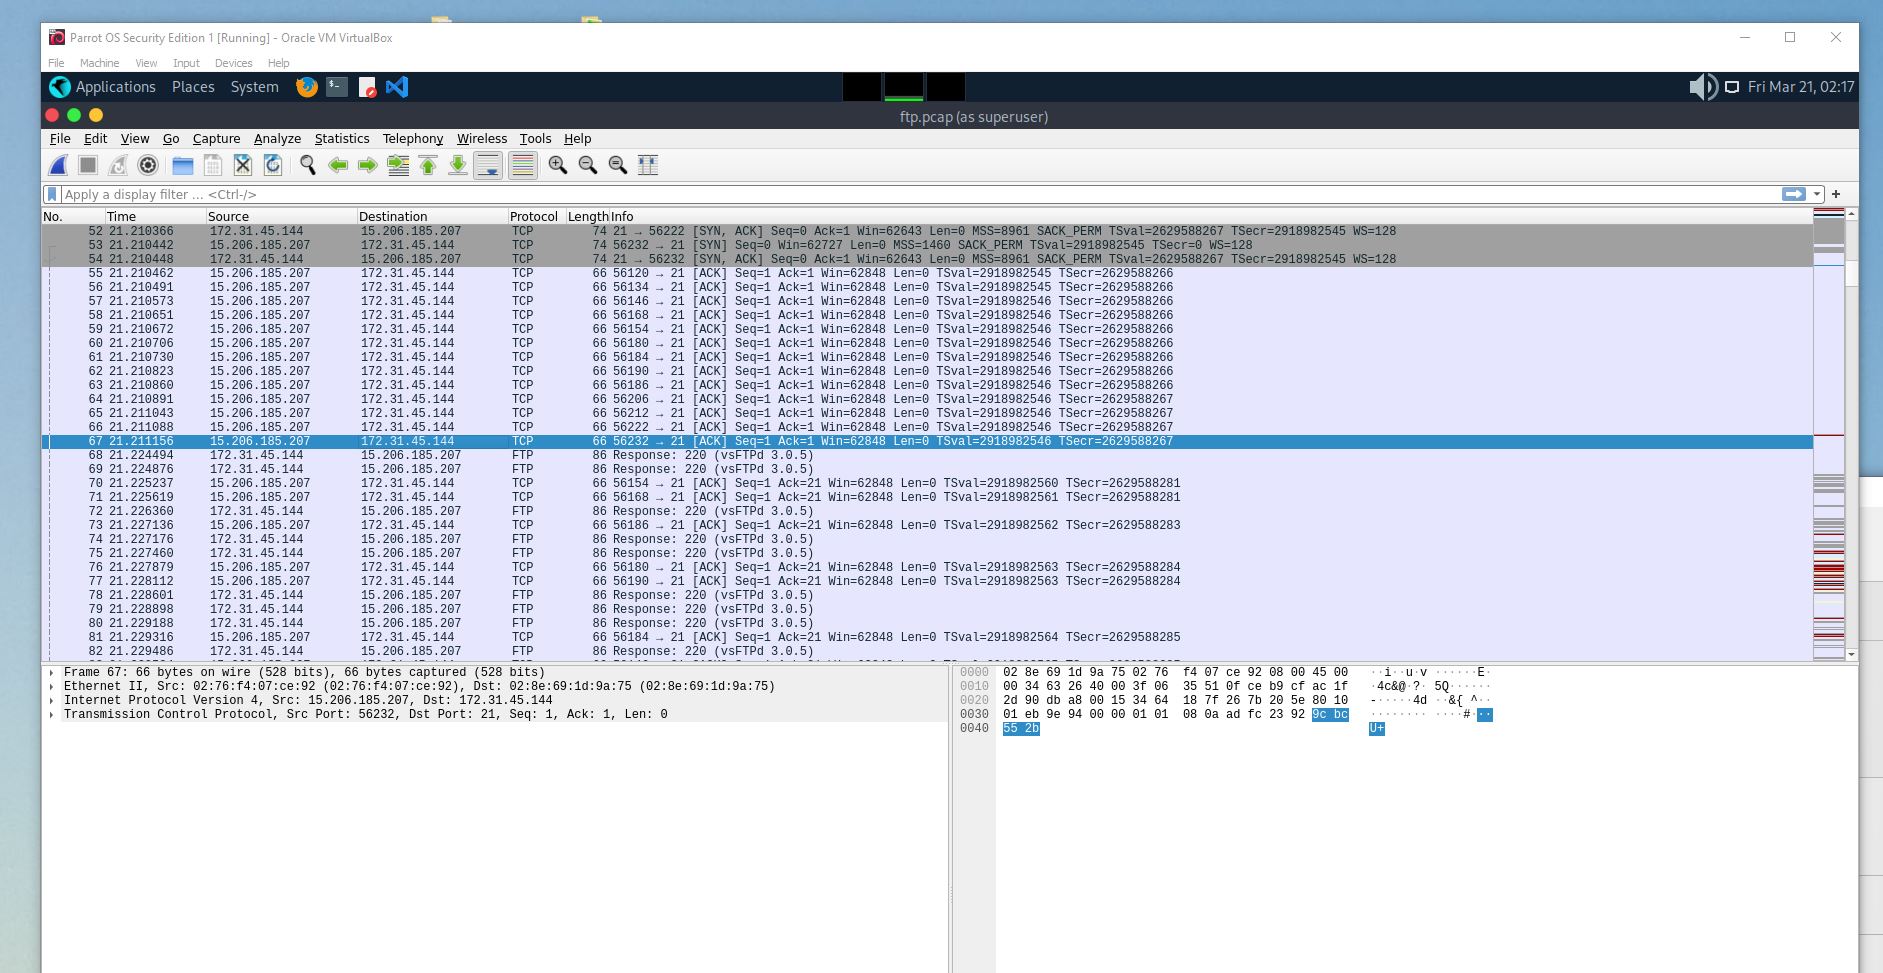
Task: Jump to the last packet
Action: (x=458, y=165)
